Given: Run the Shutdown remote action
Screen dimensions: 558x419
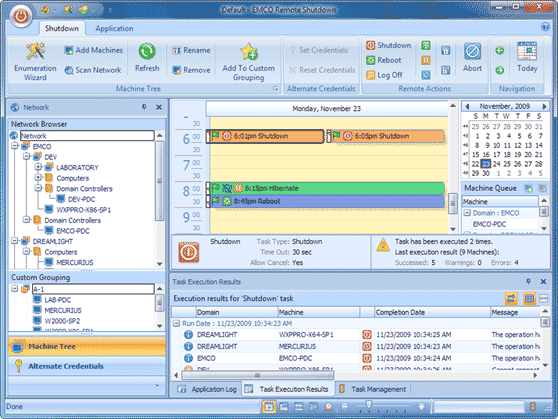Looking at the screenshot, I should click(x=389, y=45).
